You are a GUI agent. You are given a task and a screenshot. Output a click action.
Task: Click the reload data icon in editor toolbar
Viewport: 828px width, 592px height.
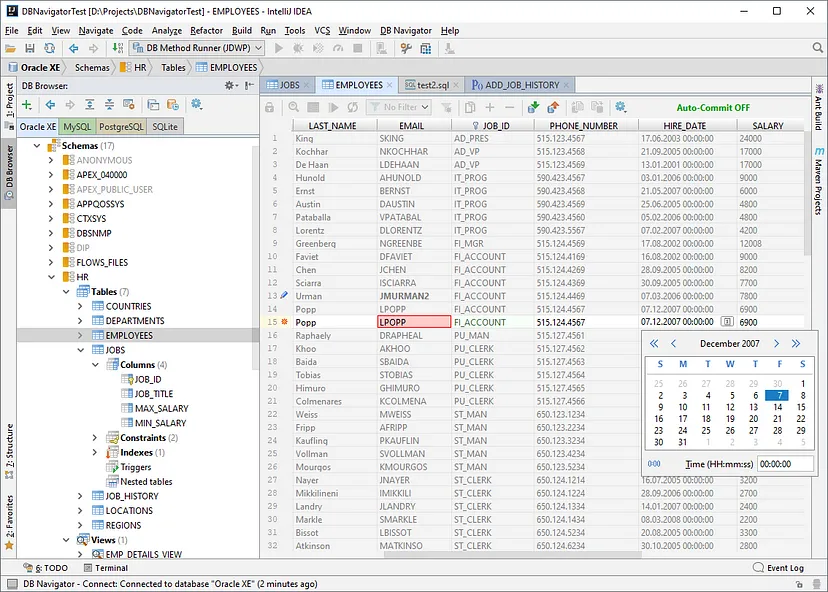pos(353,107)
